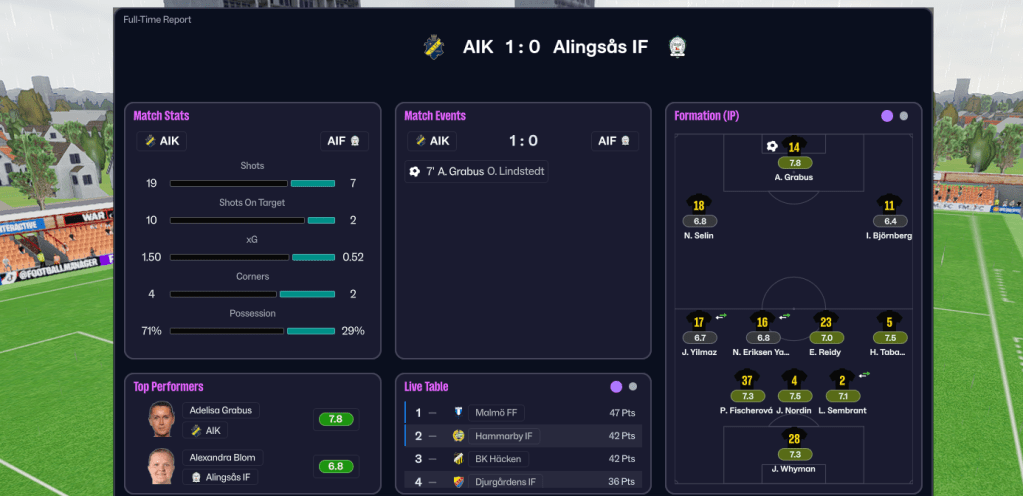Image resolution: width=1023 pixels, height=496 pixels.
Task: Click Alexandra Blom's player portrait
Action: click(x=160, y=466)
